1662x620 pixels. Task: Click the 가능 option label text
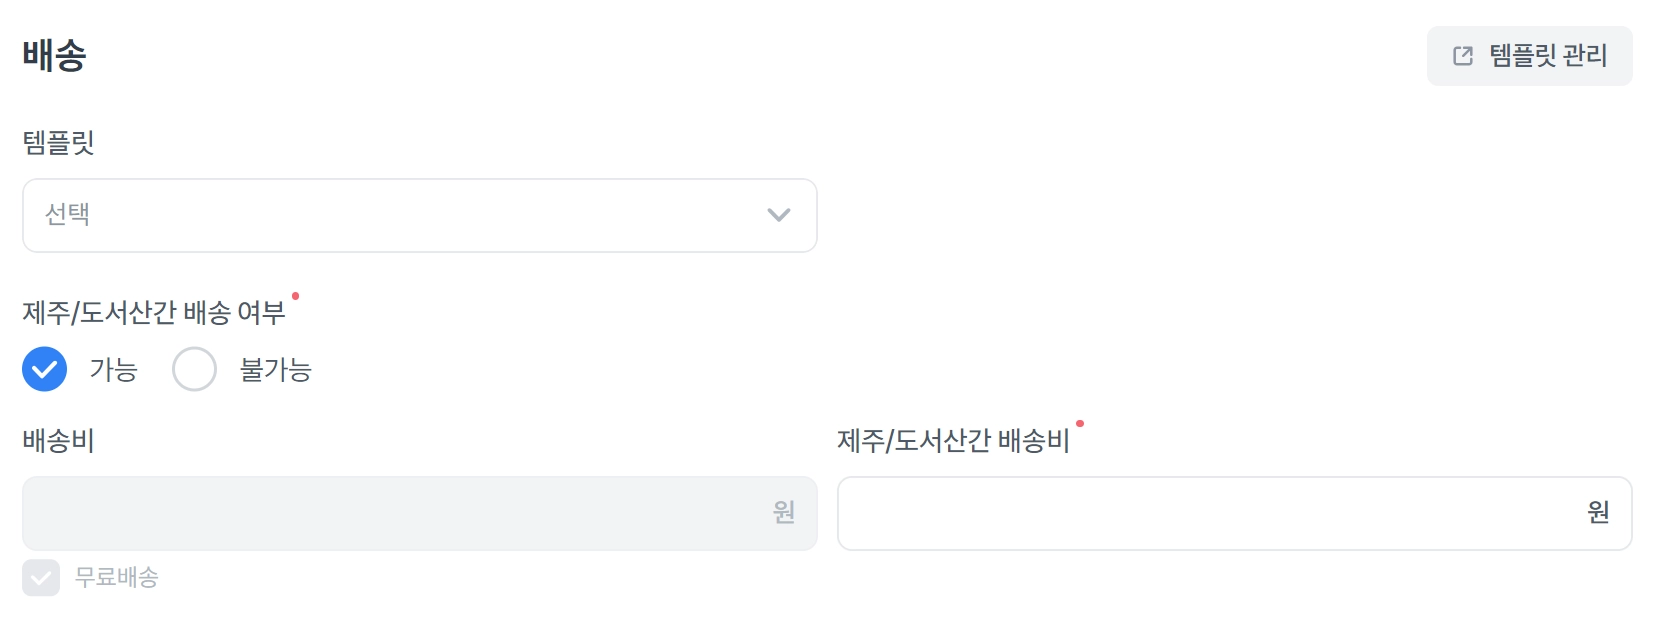tap(113, 370)
